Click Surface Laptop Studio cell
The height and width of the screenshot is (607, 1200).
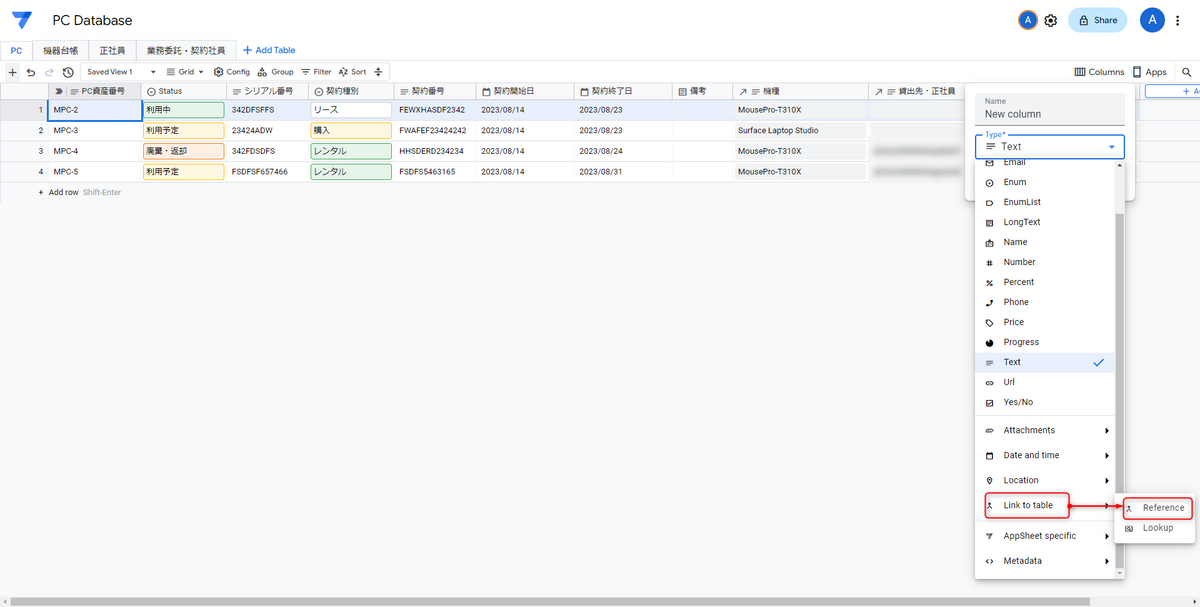pos(800,130)
